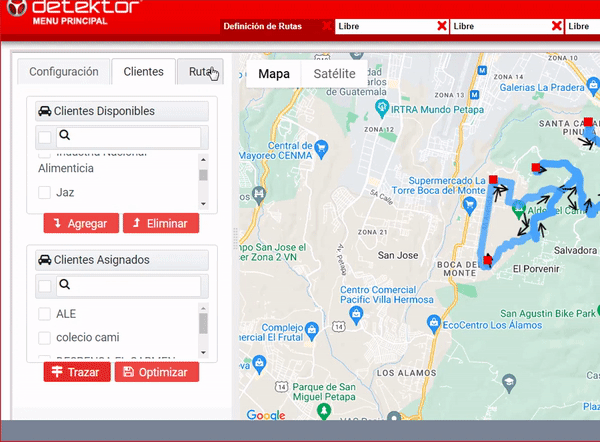Check the ALE client checkbox
The width and height of the screenshot is (600, 442).
coord(44,314)
